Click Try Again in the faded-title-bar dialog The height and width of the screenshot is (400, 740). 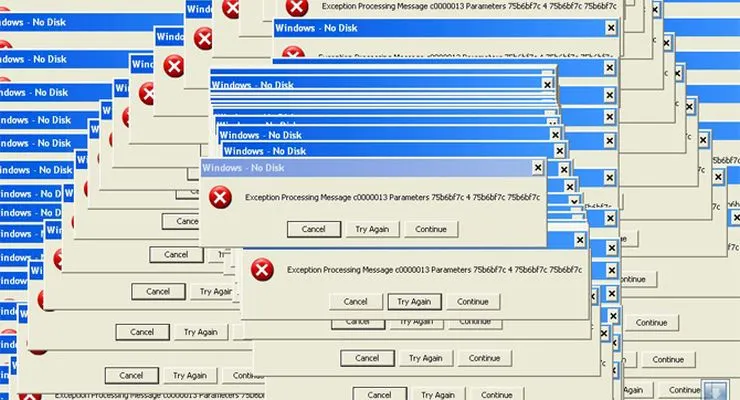(372, 229)
